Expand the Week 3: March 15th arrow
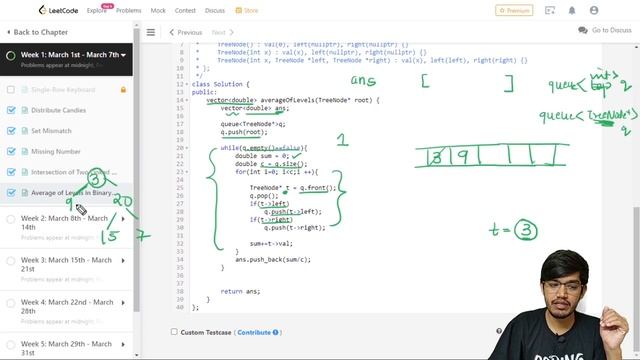Viewport: 640px width, 360px height. pyautogui.click(x=123, y=260)
